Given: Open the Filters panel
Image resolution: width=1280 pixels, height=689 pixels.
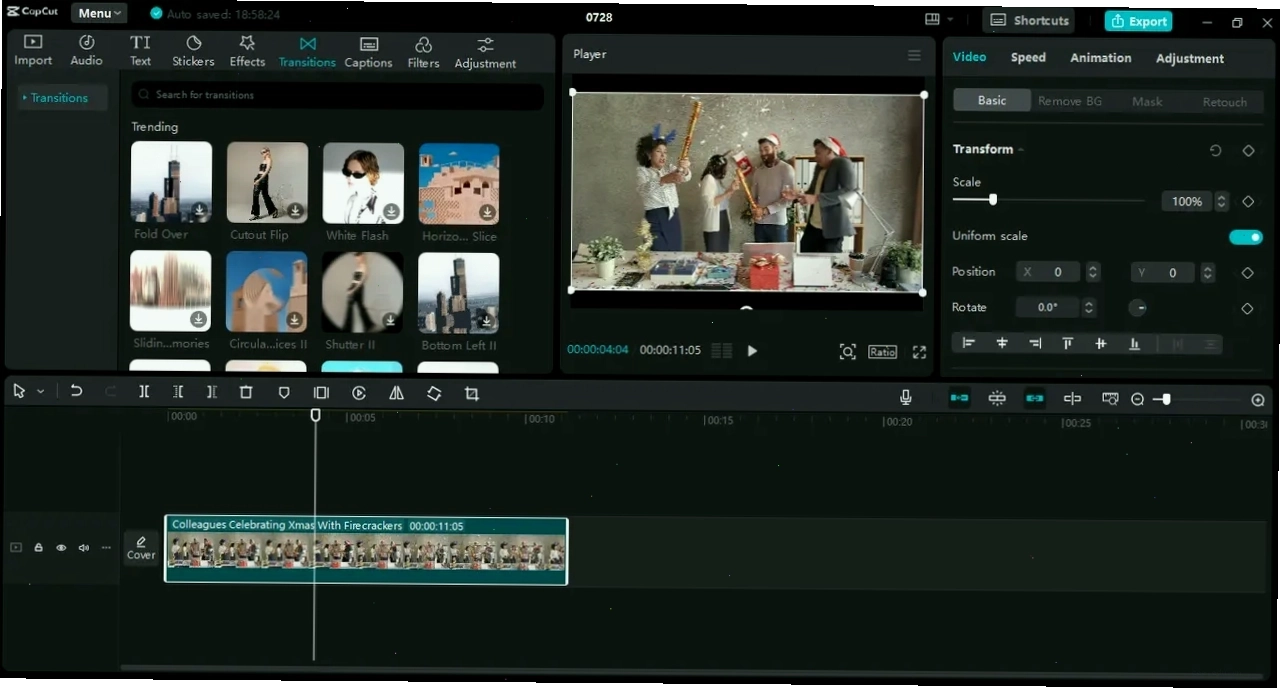Looking at the screenshot, I should coord(423,51).
